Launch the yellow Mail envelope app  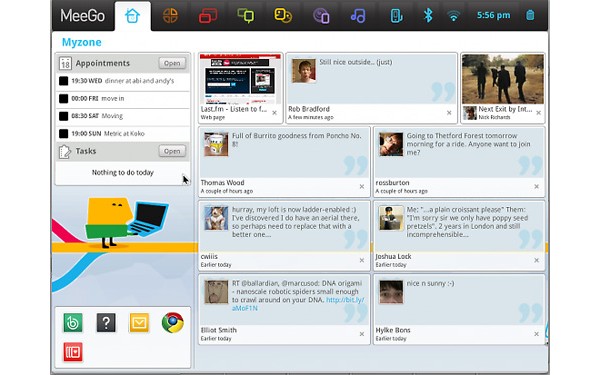tap(139, 323)
